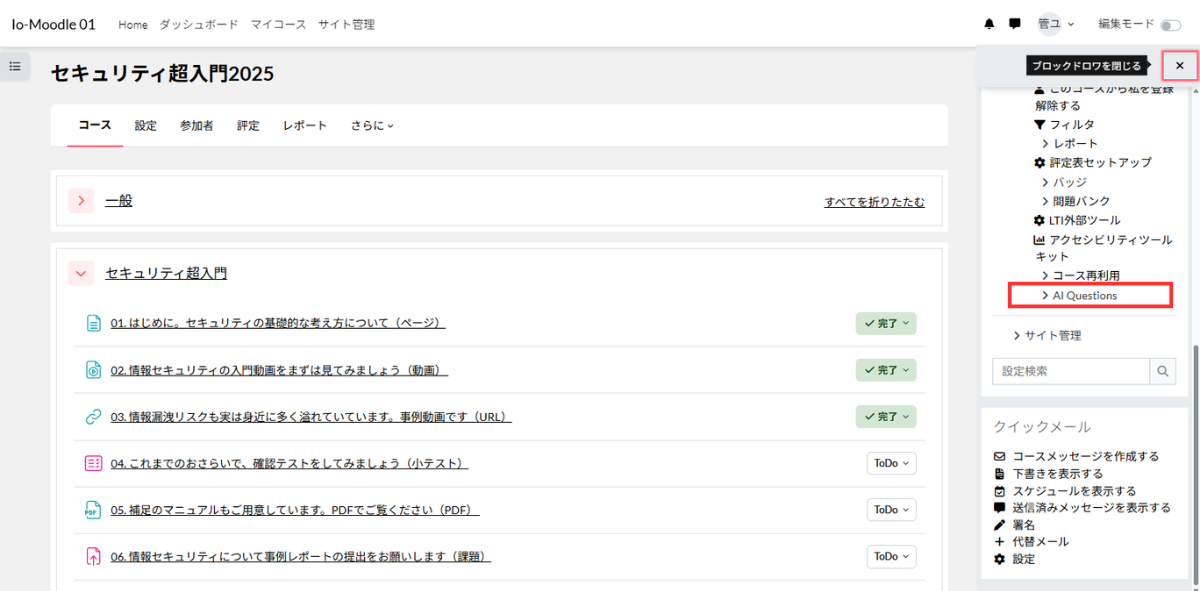Click the search magnifier button
The width and height of the screenshot is (1200, 591).
click(x=1162, y=371)
